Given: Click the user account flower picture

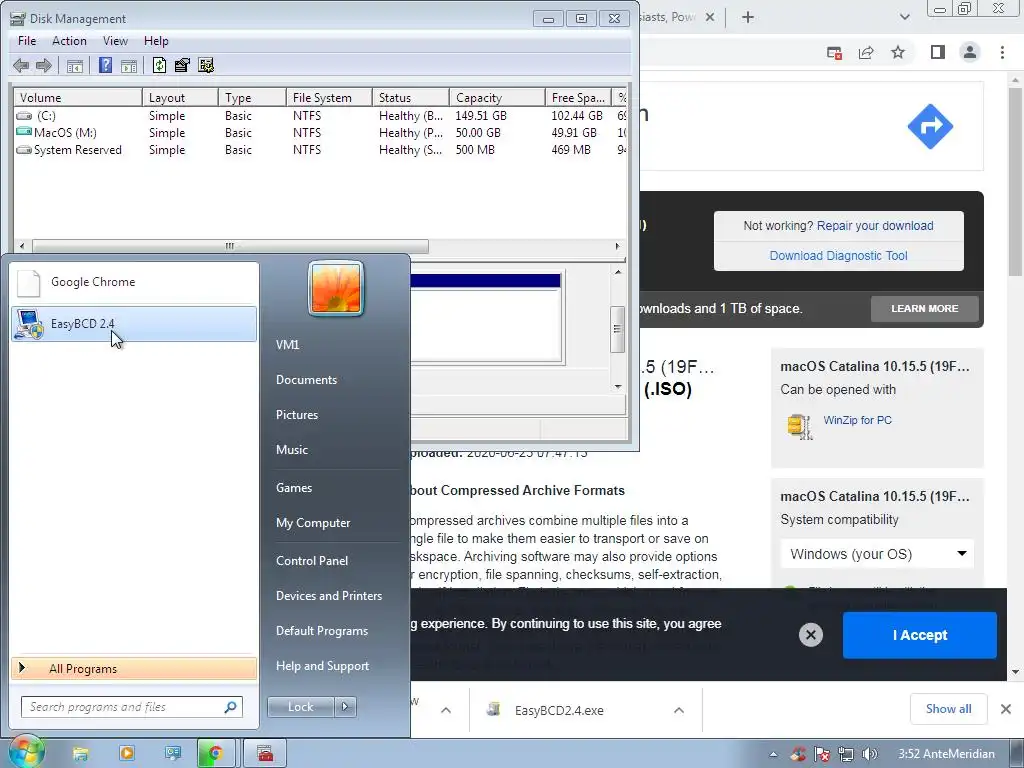Looking at the screenshot, I should tap(336, 288).
